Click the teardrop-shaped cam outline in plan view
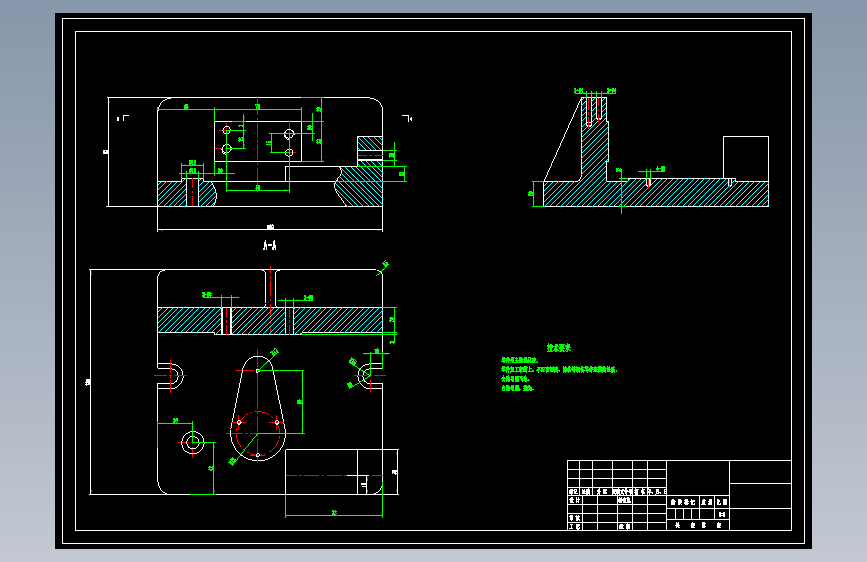 [258, 408]
